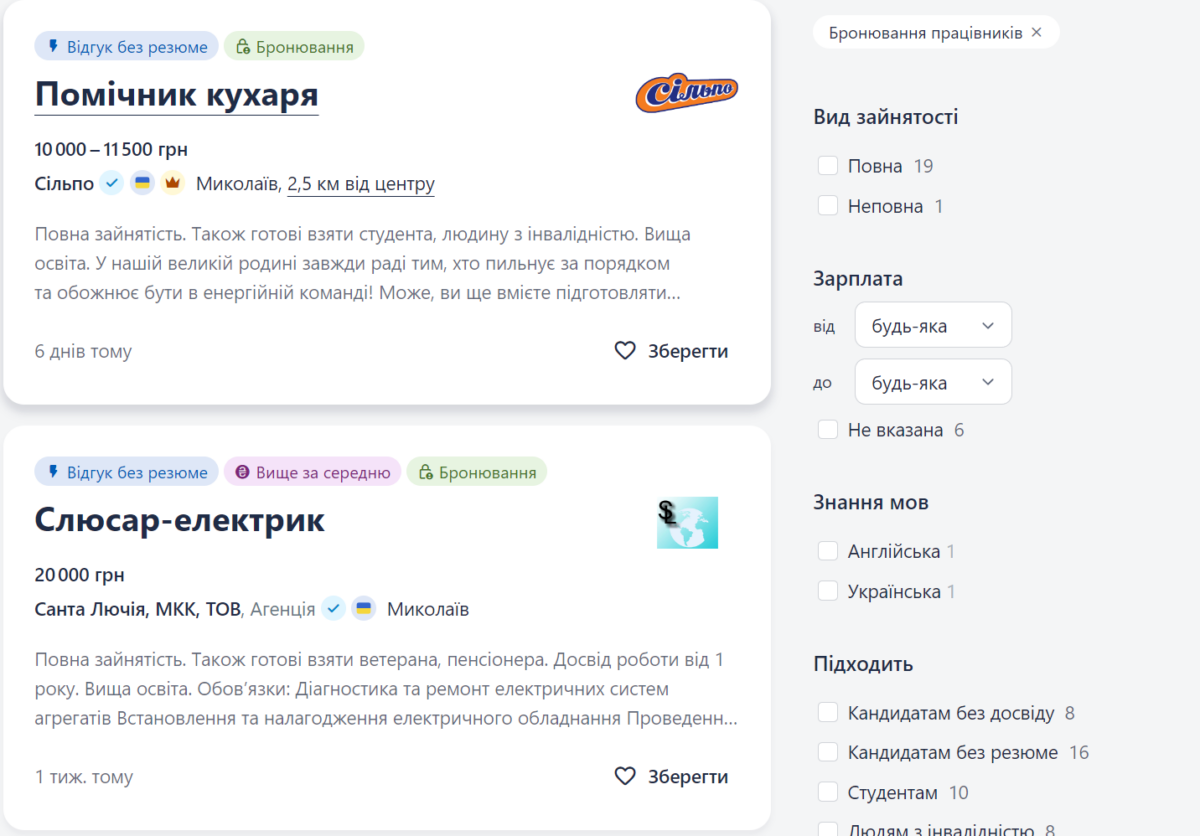The width and height of the screenshot is (1200, 836).
Task: Remove the Бронювання працівників filter chip
Action: (1037, 33)
